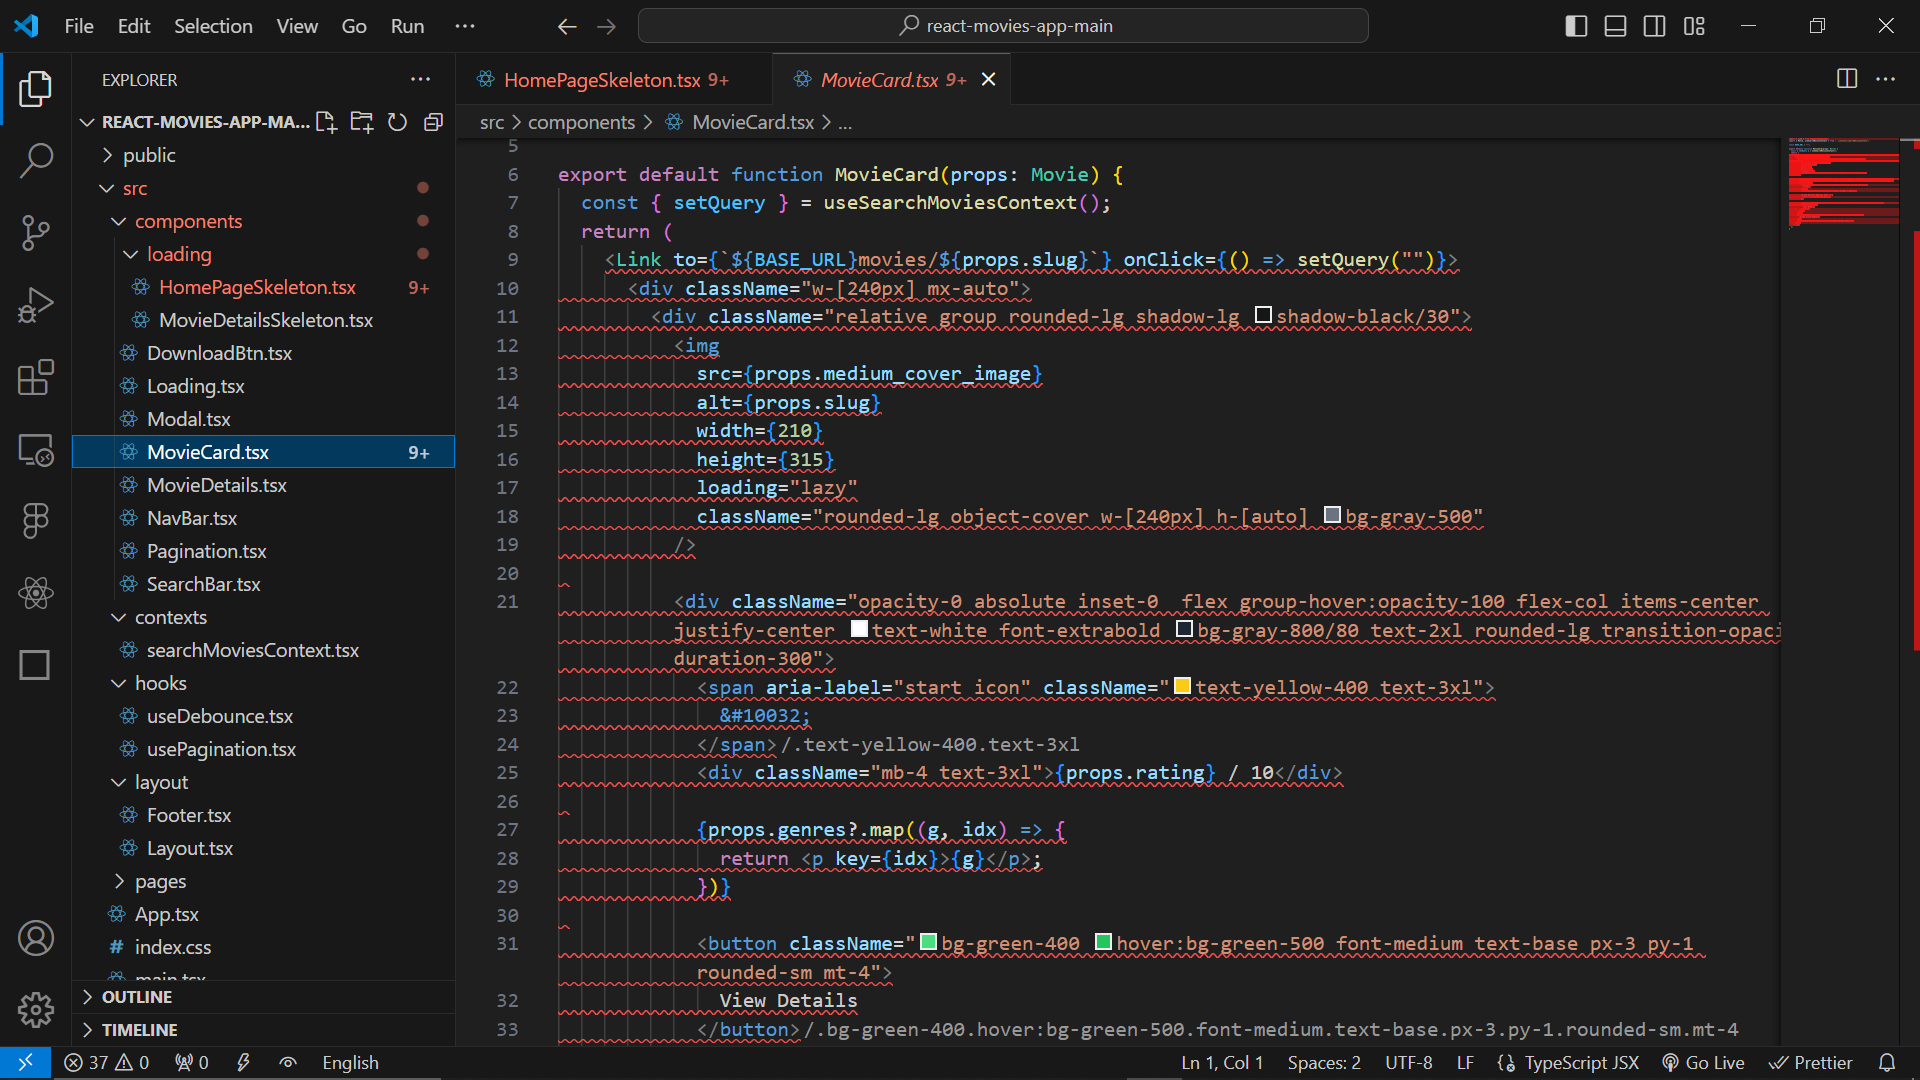
Task: Collapse the hooks folder
Action: (160, 683)
